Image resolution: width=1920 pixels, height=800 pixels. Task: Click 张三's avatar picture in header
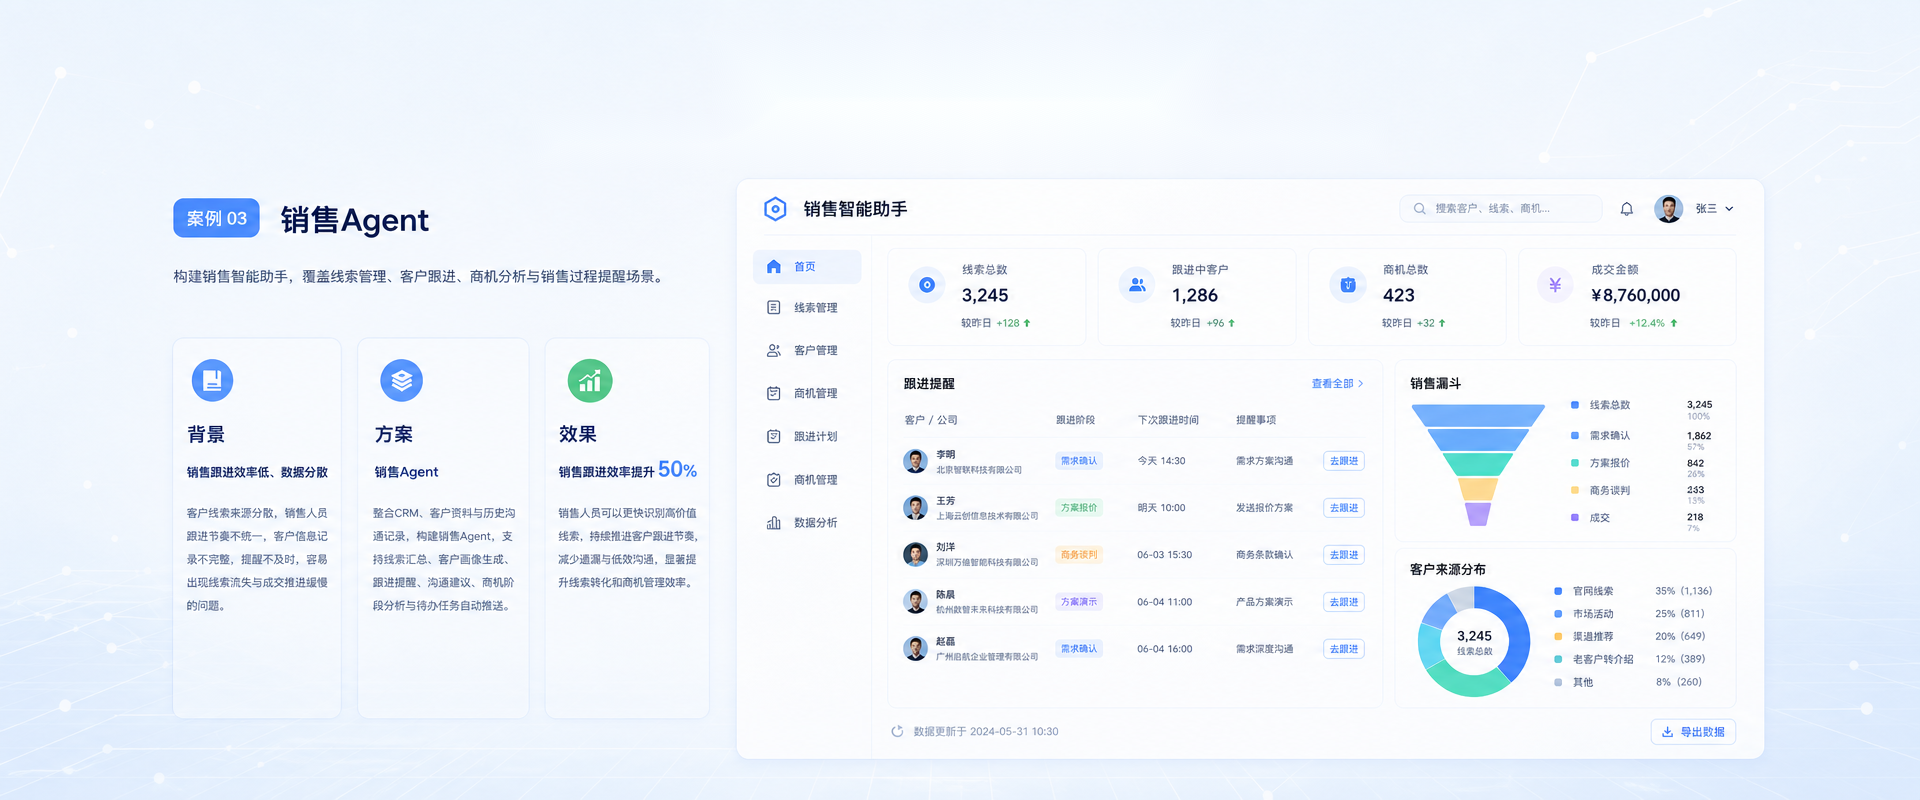(1668, 208)
